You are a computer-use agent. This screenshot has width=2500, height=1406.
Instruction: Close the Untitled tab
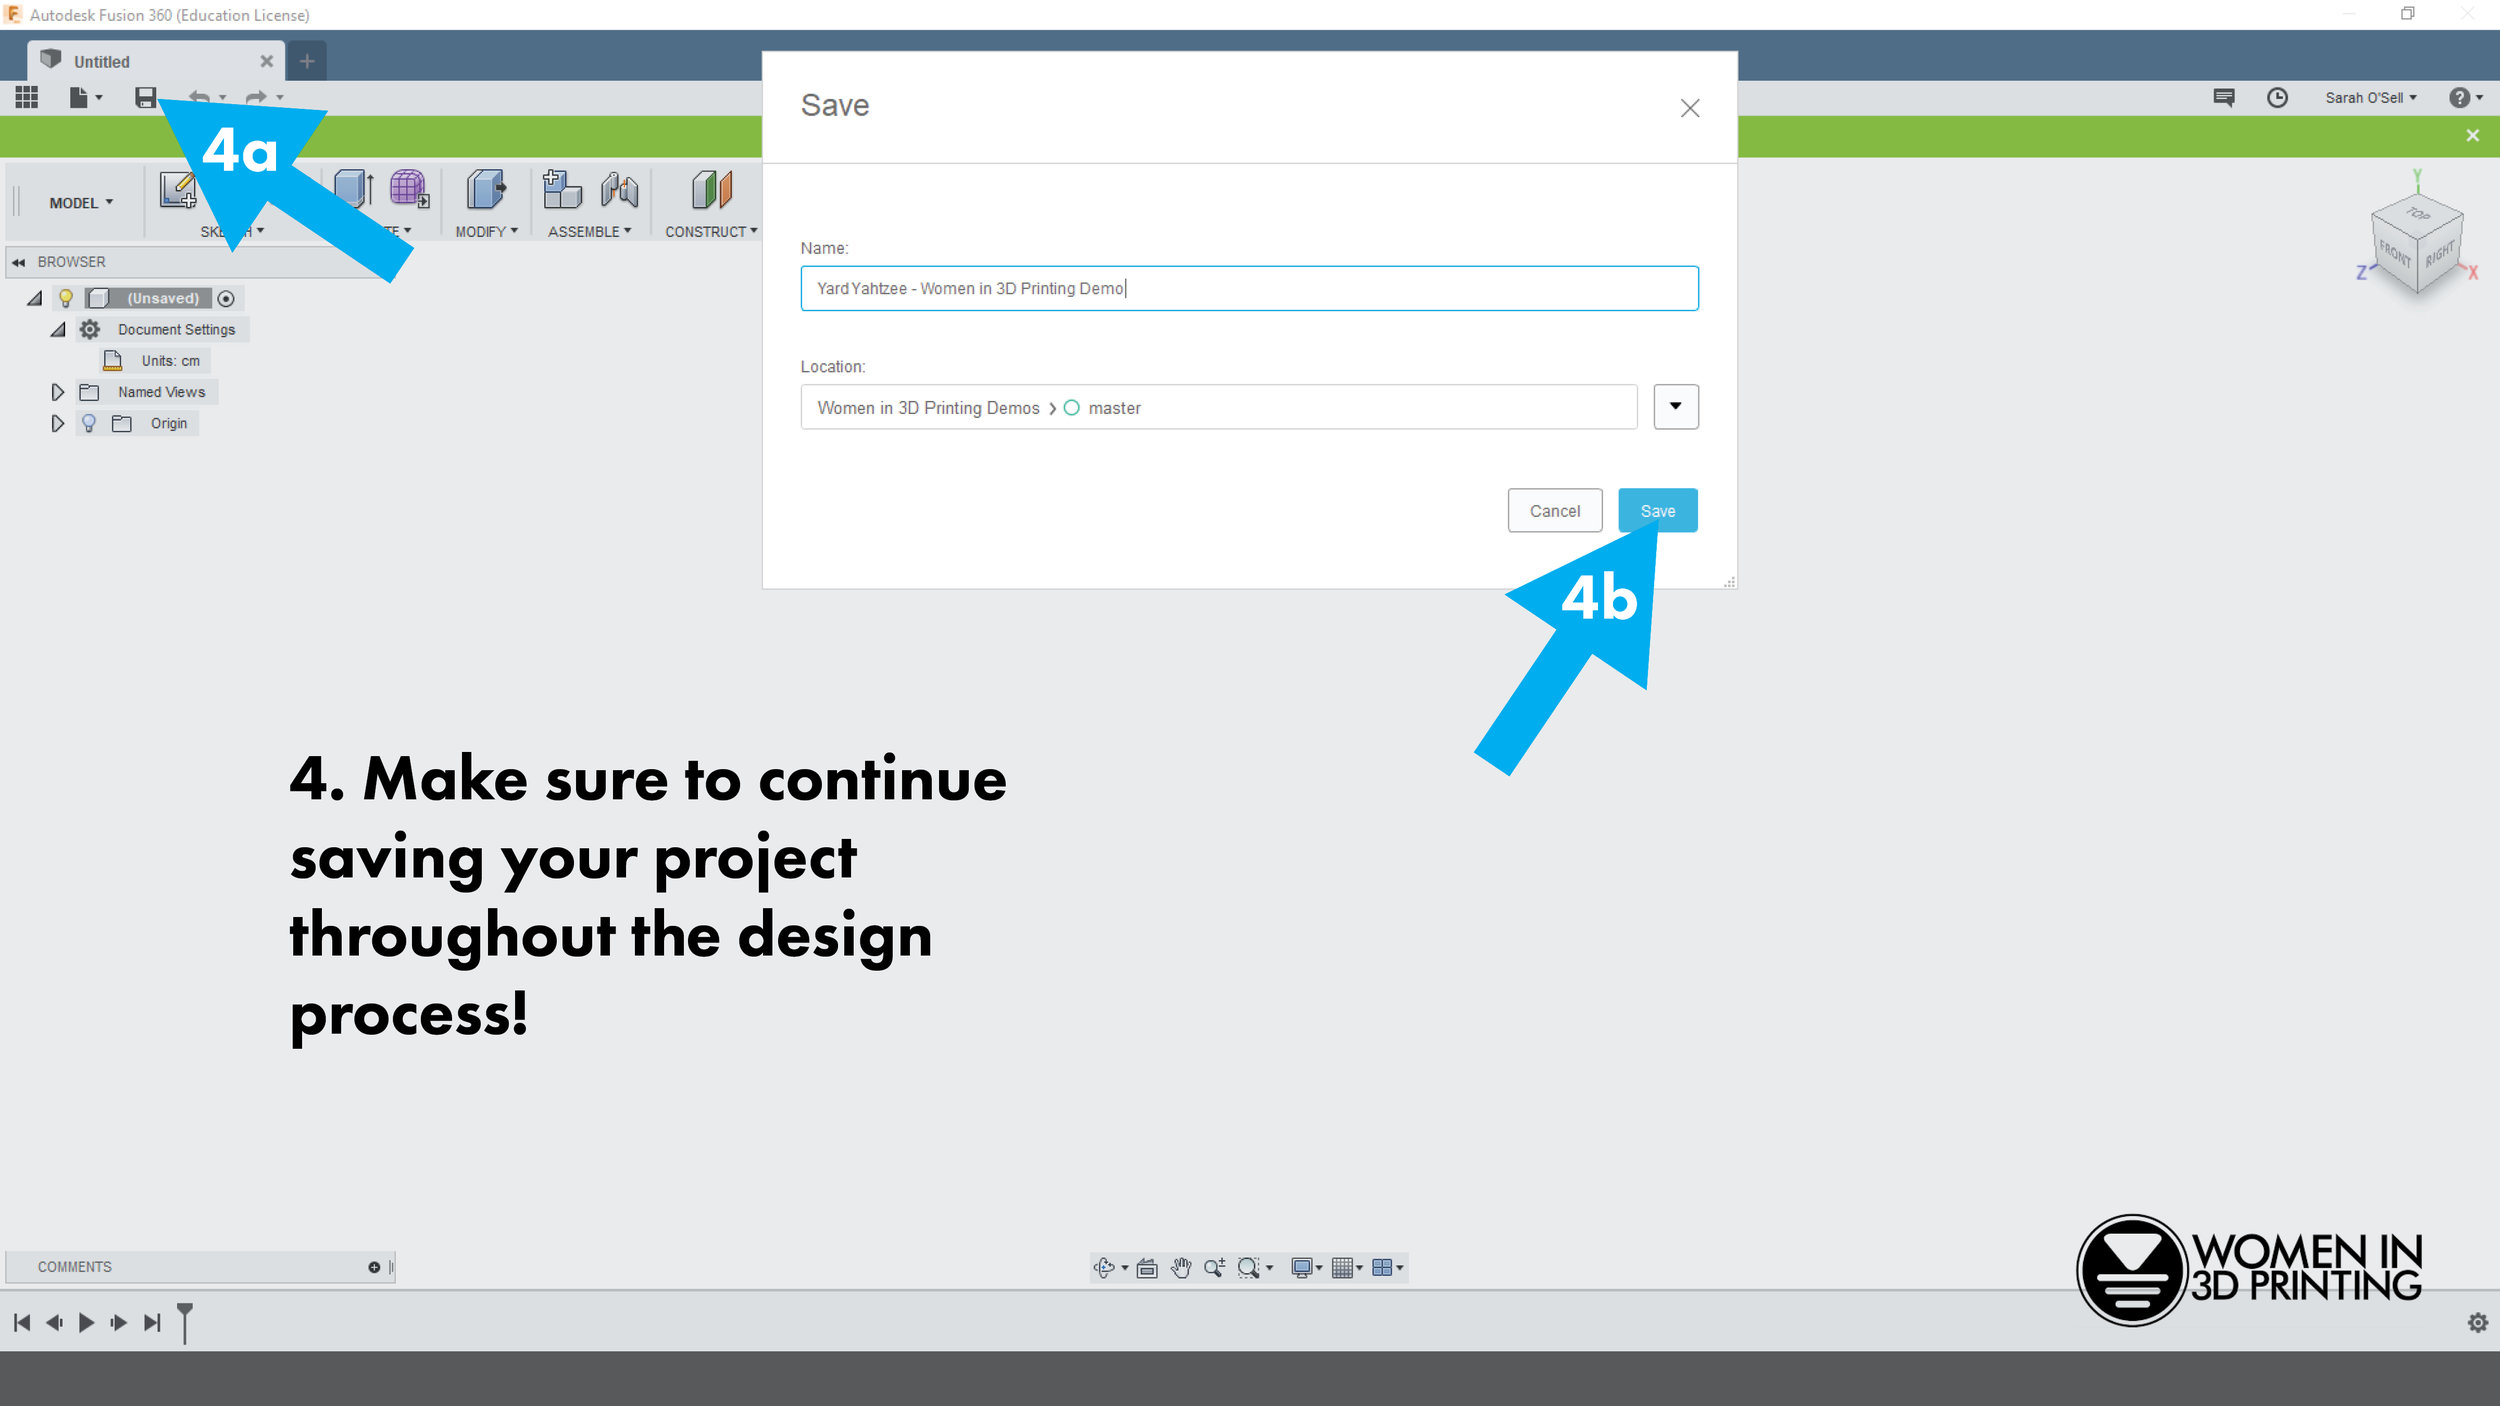click(266, 61)
